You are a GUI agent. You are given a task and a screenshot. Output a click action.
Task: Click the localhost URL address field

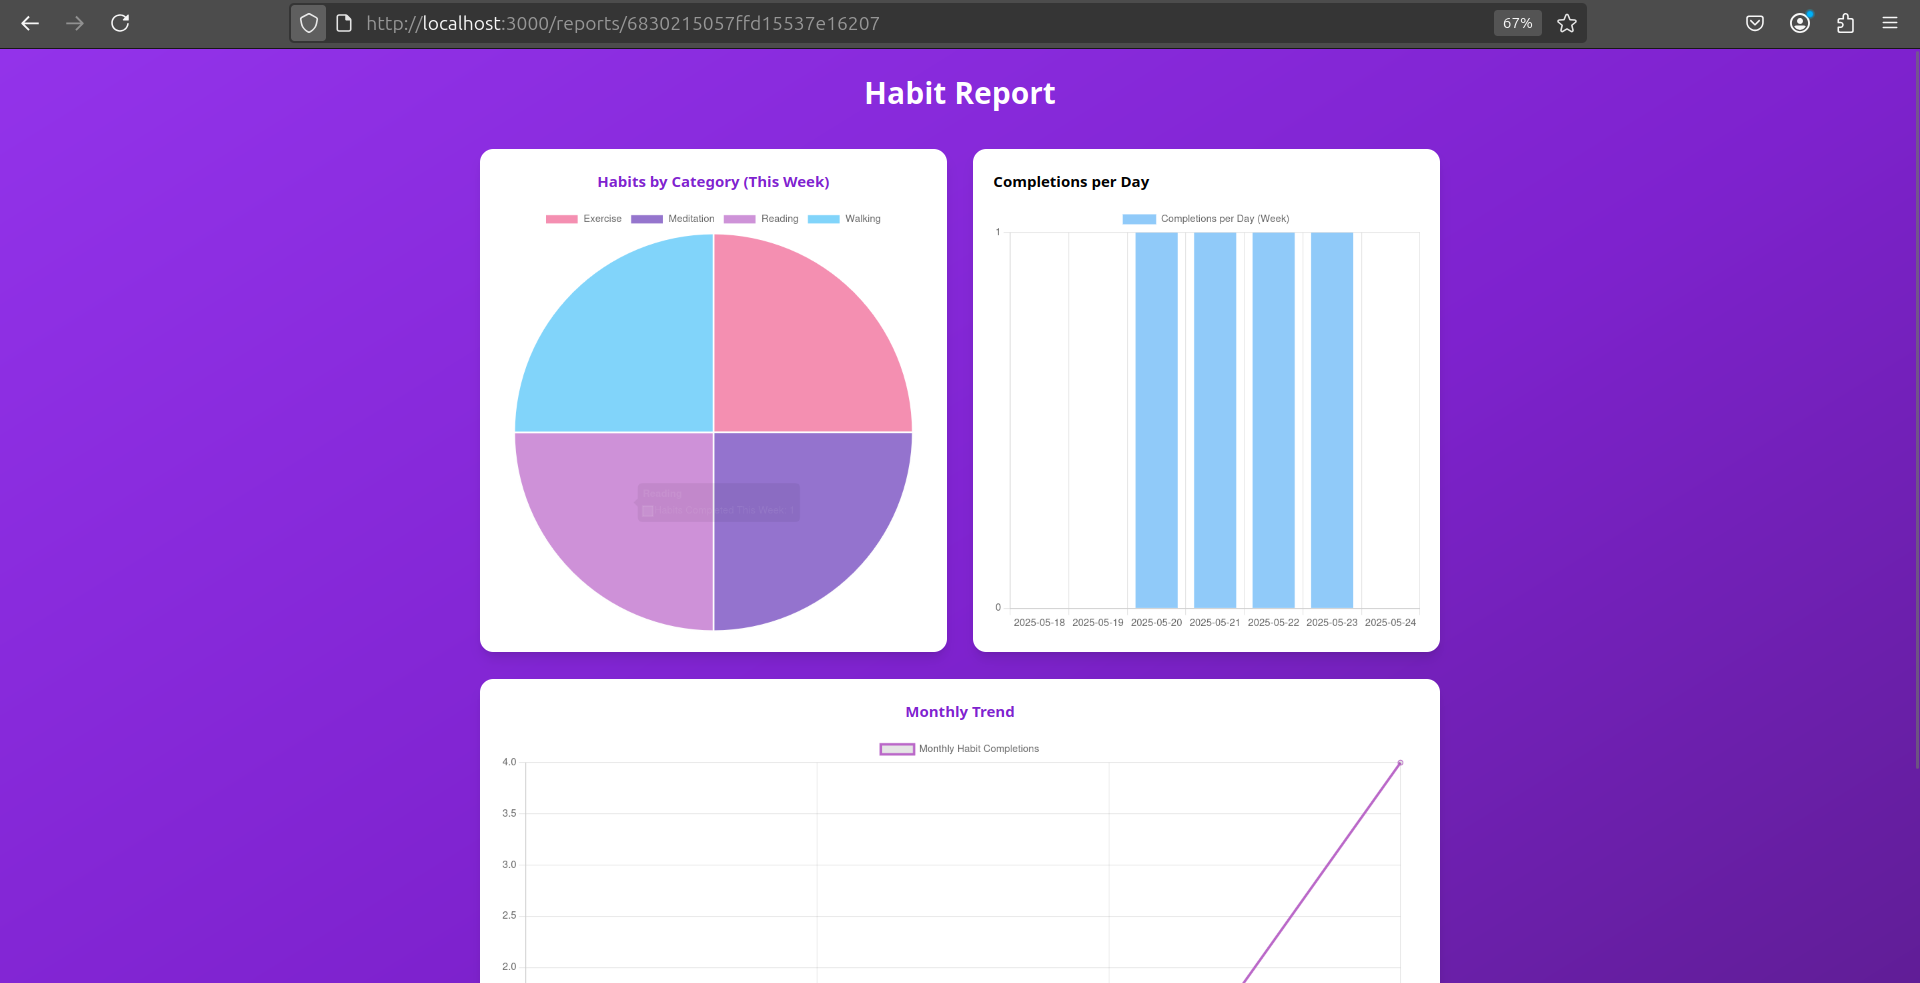pyautogui.click(x=900, y=23)
